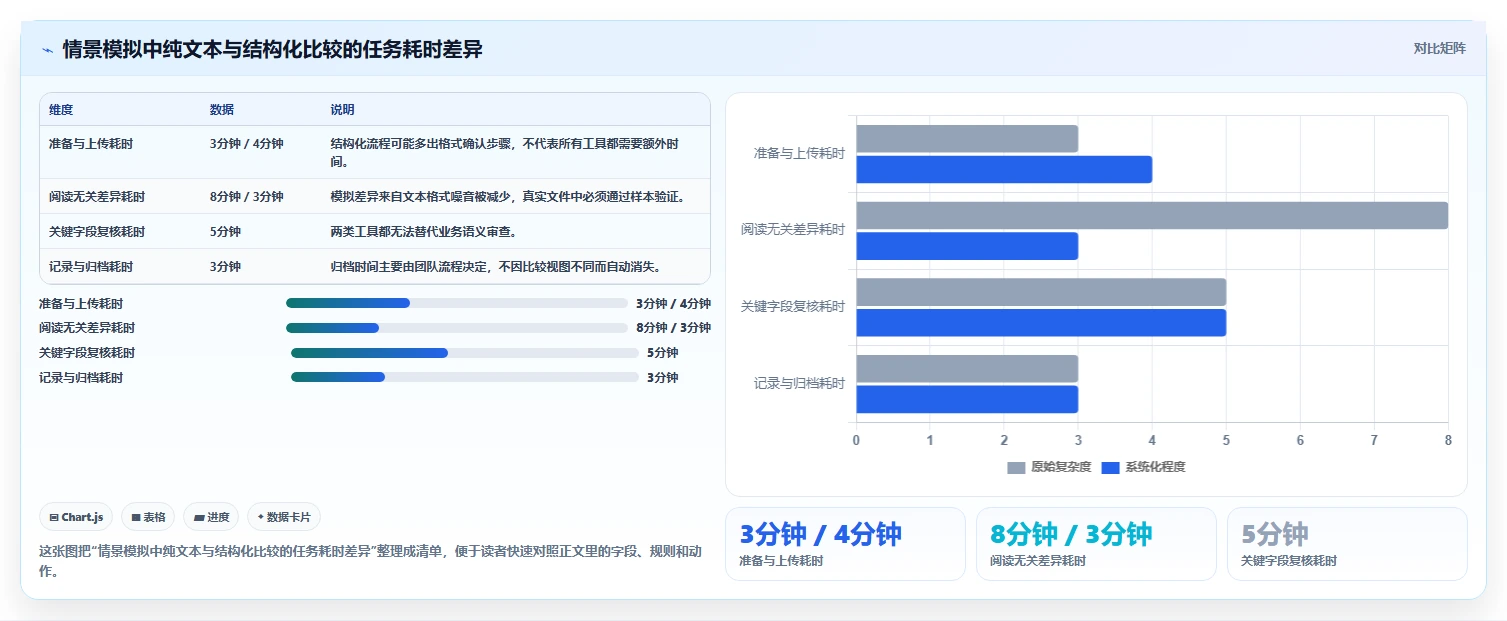Select the 数据卡片 chip
This screenshot has height=621, width=1507.
pos(284,517)
